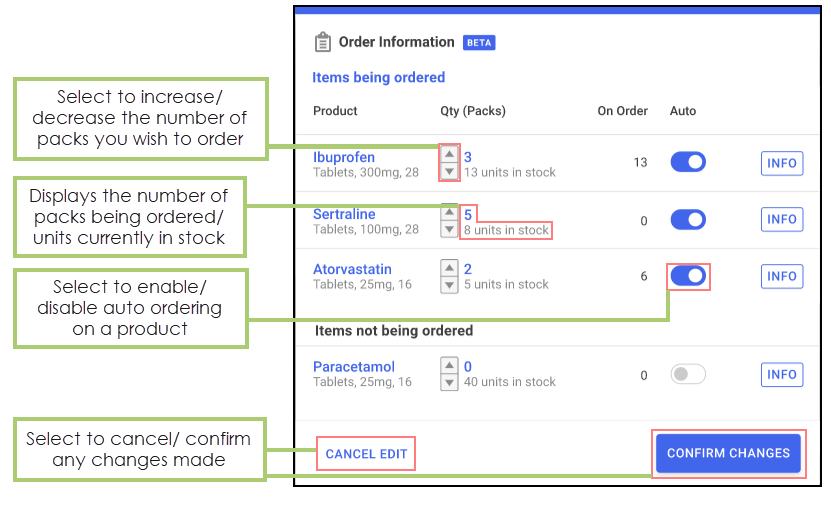This screenshot has width=831, height=509.
Task: View INFO for Atorvastatin
Action: [x=782, y=276]
